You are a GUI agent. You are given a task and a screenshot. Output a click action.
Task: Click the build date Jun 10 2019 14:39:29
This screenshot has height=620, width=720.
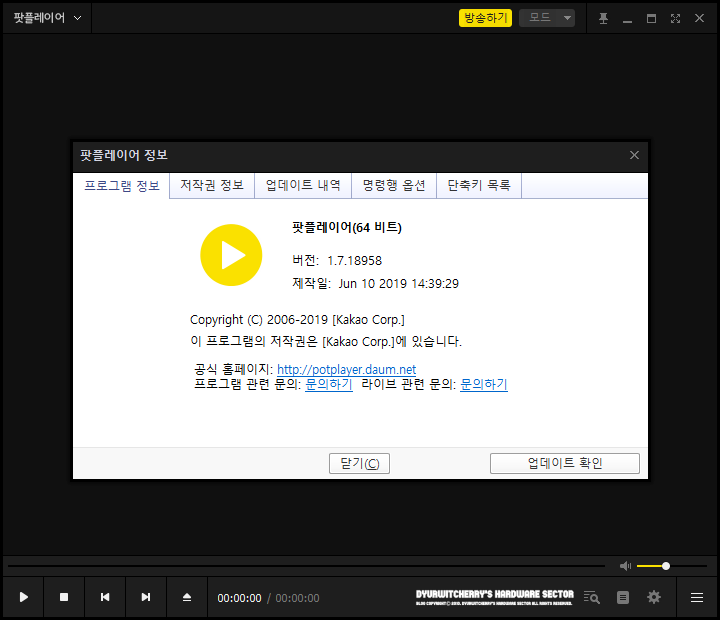point(399,284)
